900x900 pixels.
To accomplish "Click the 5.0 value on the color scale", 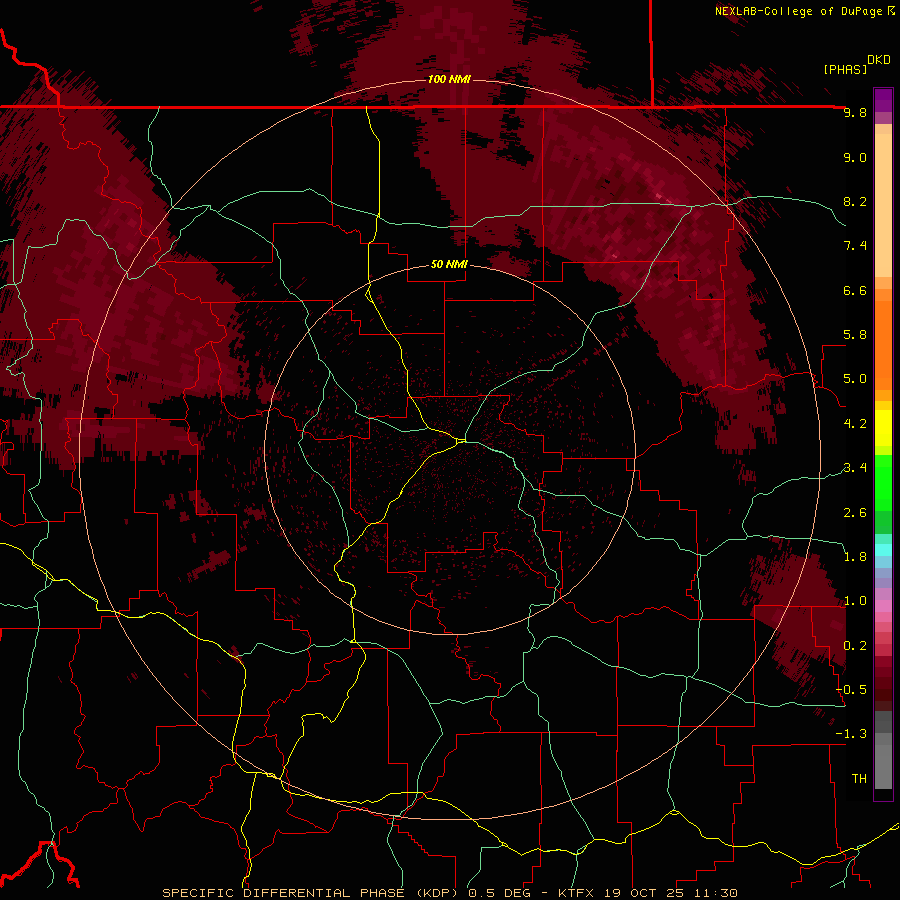I will [855, 379].
